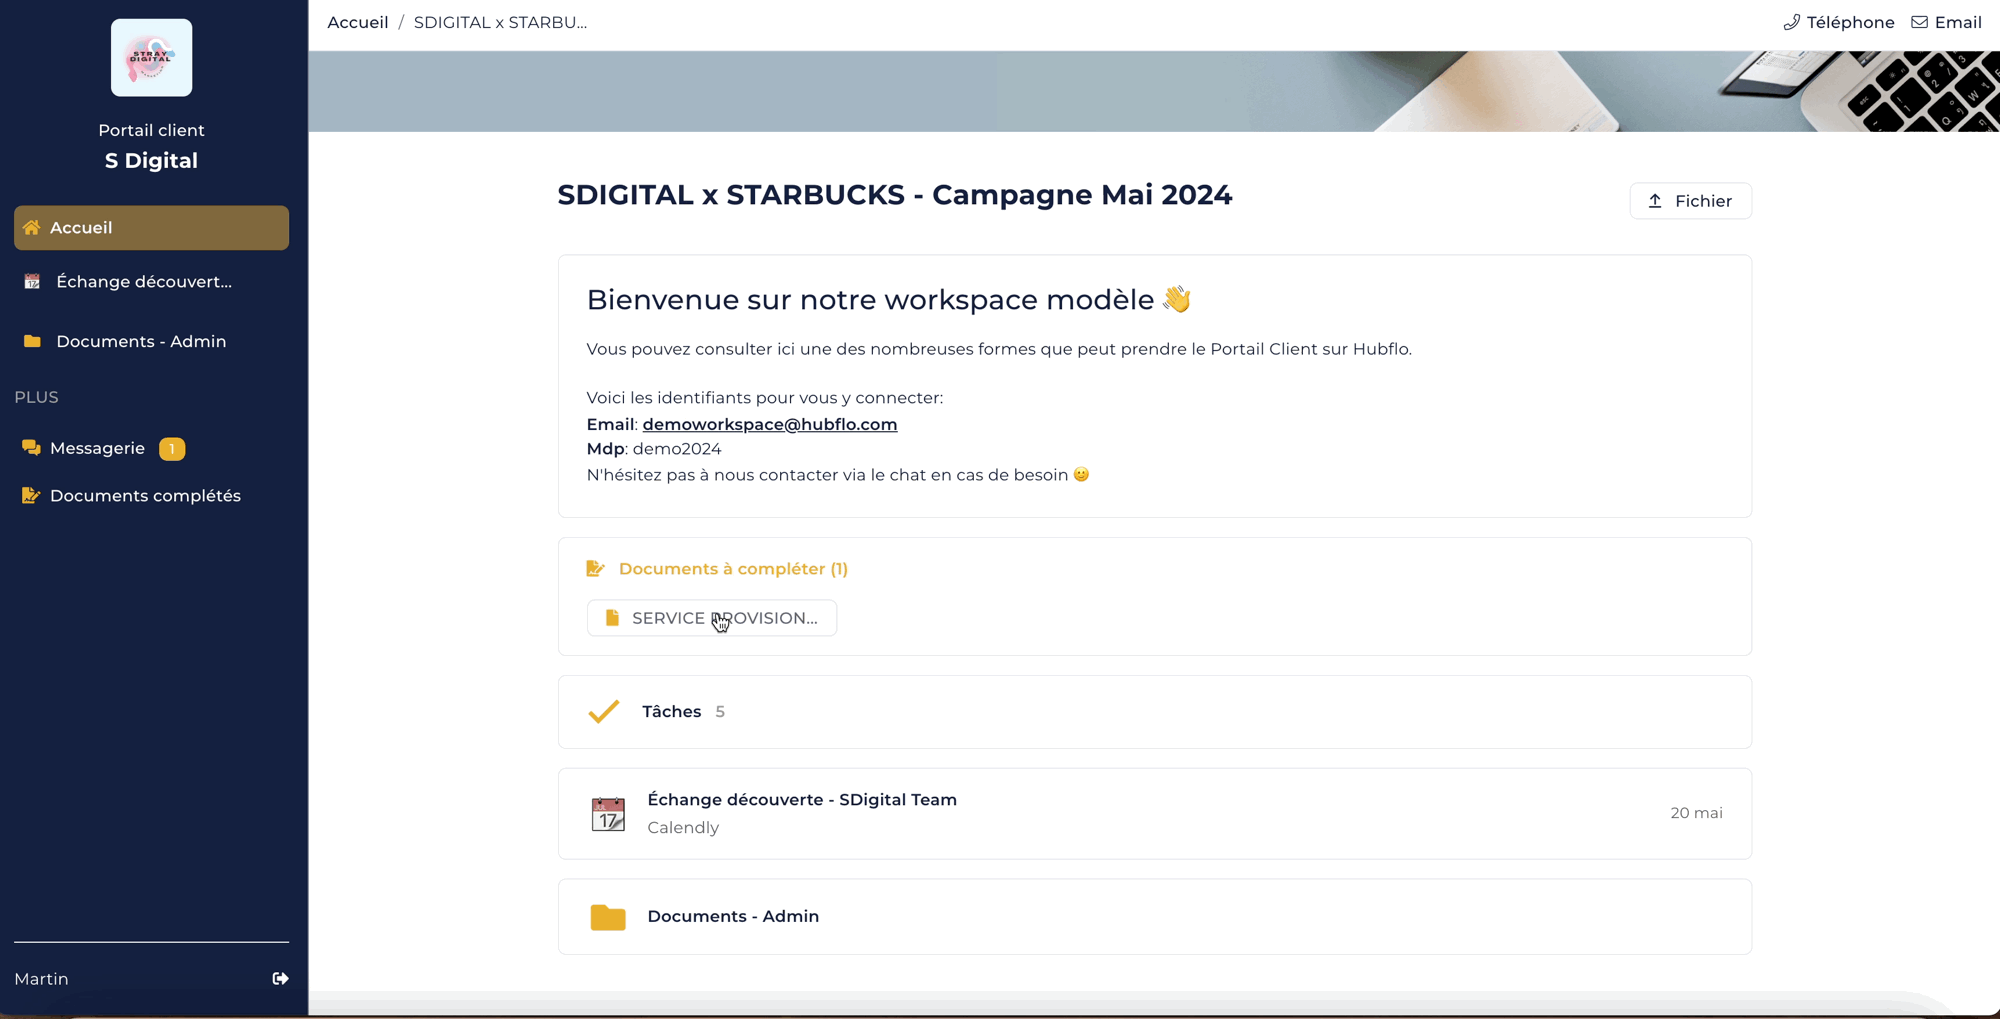Click the checkmark icon beside Tâches
Image resolution: width=2000 pixels, height=1019 pixels.
pos(604,712)
